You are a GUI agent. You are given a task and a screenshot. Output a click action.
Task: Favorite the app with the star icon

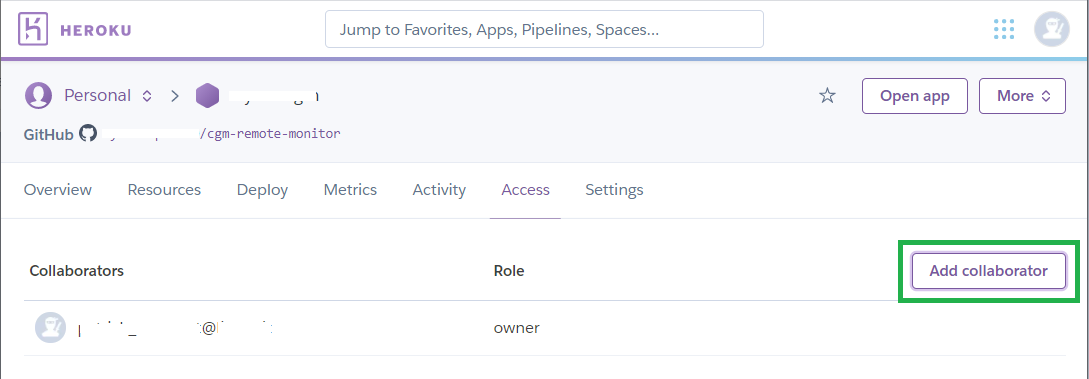coord(826,96)
